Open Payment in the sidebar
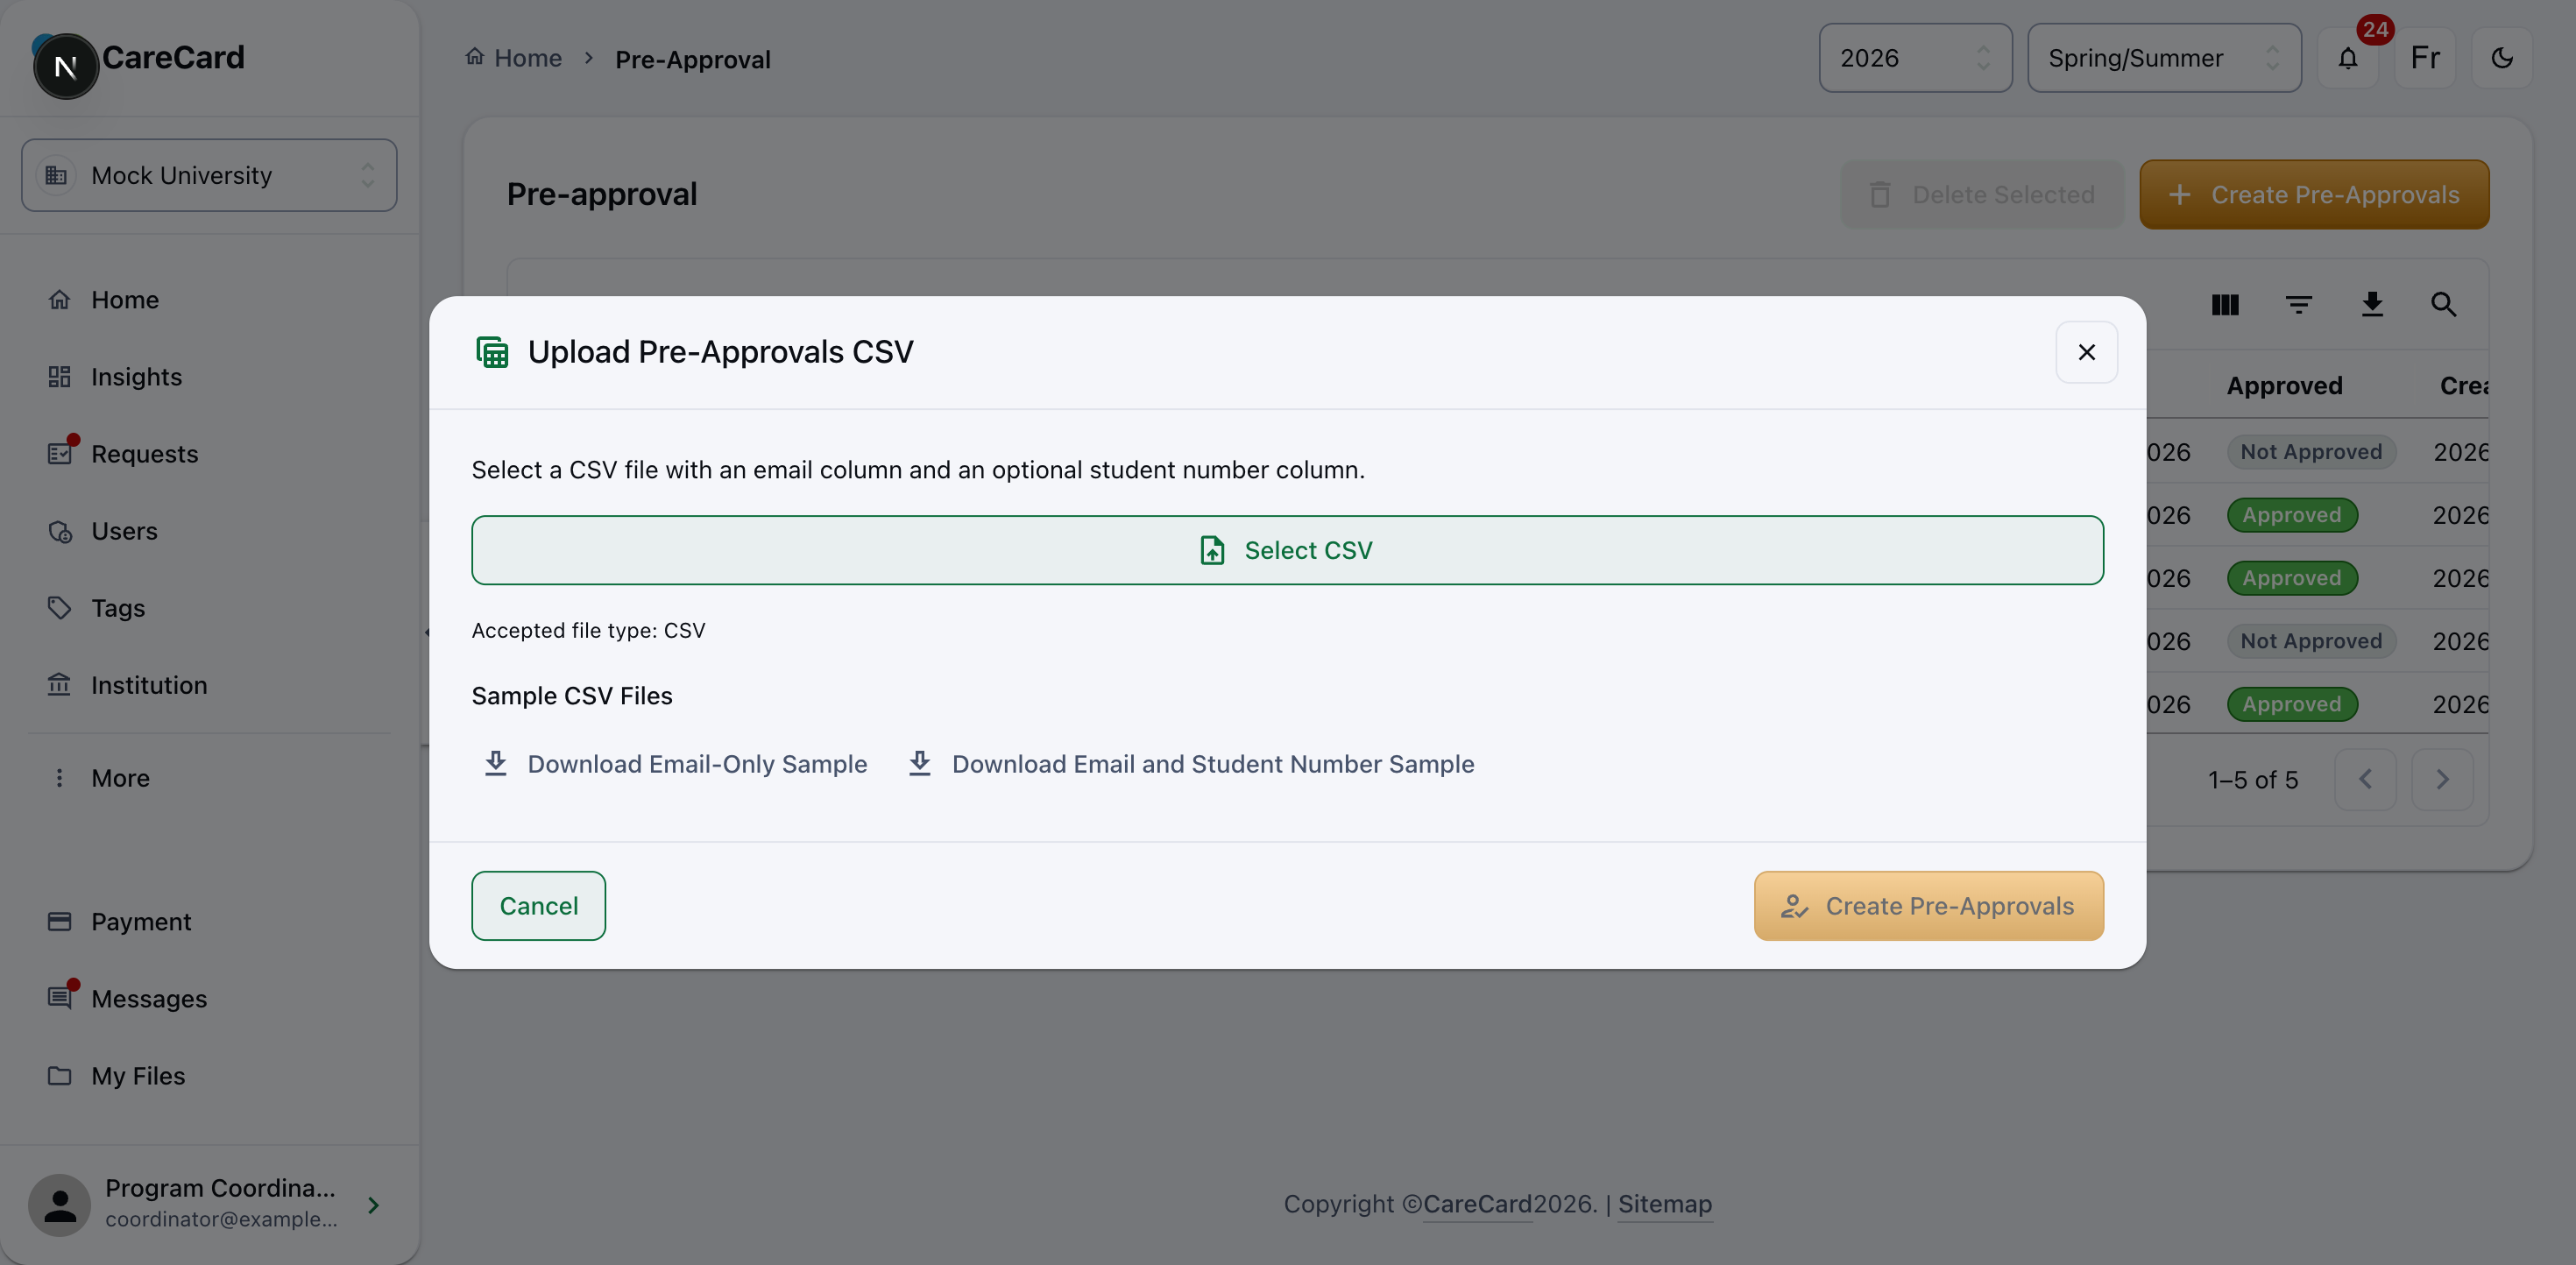 (209, 922)
